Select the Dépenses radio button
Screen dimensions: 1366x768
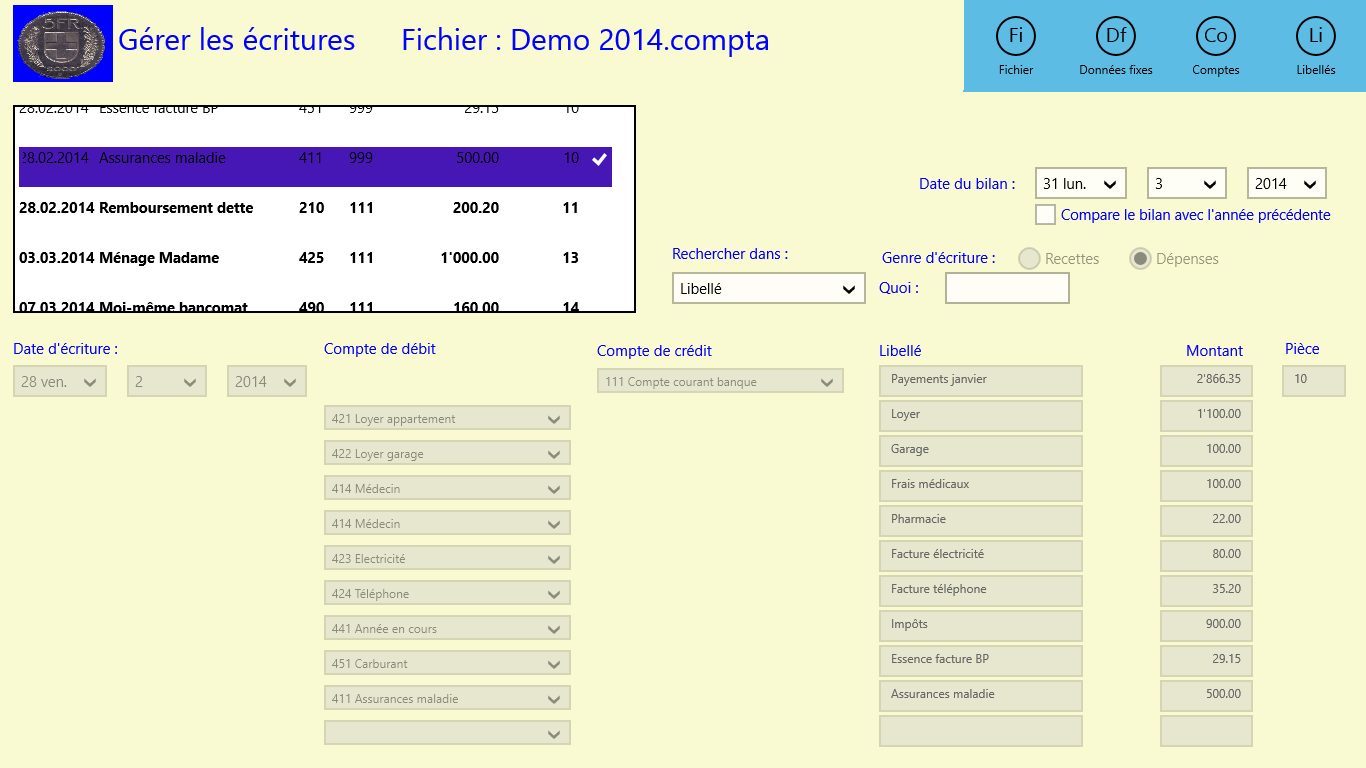[x=1140, y=259]
